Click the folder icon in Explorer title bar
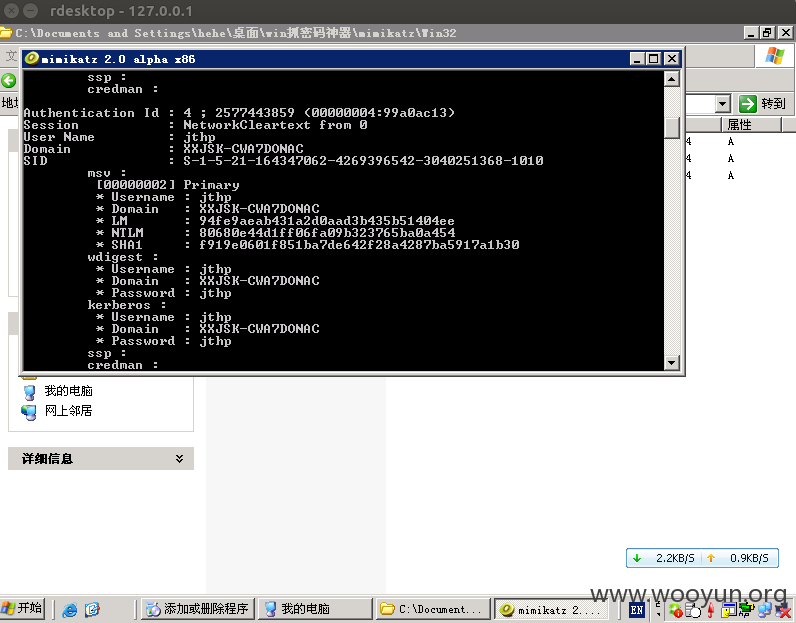The width and height of the screenshot is (796, 623). pos(6,33)
